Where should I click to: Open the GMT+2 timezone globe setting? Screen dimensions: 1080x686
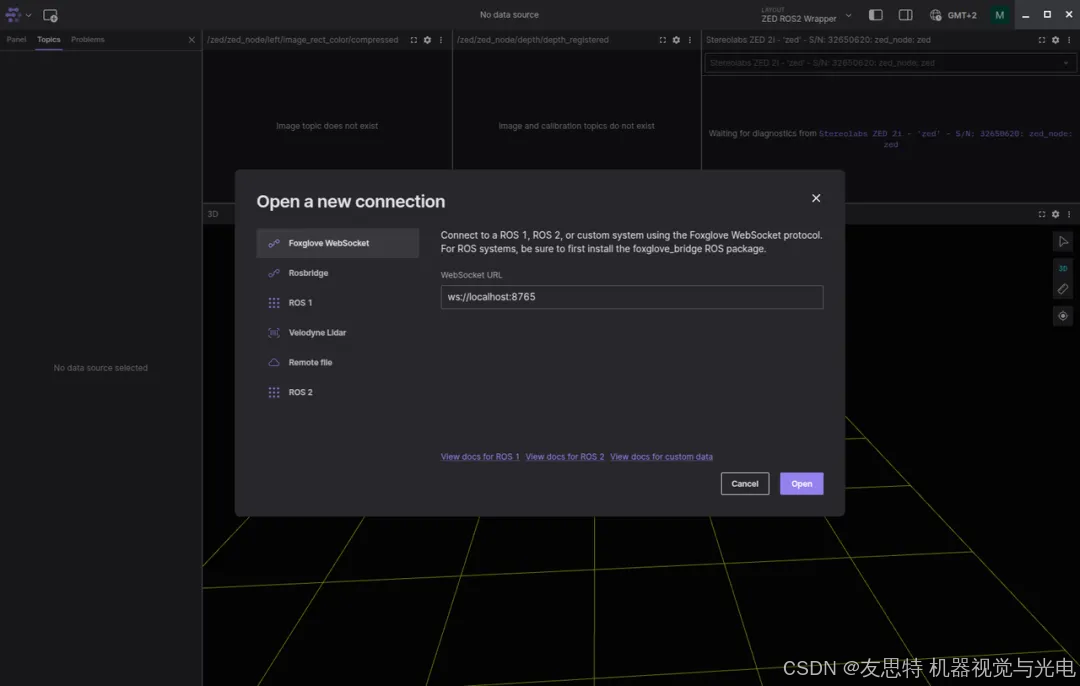pyautogui.click(x=953, y=14)
